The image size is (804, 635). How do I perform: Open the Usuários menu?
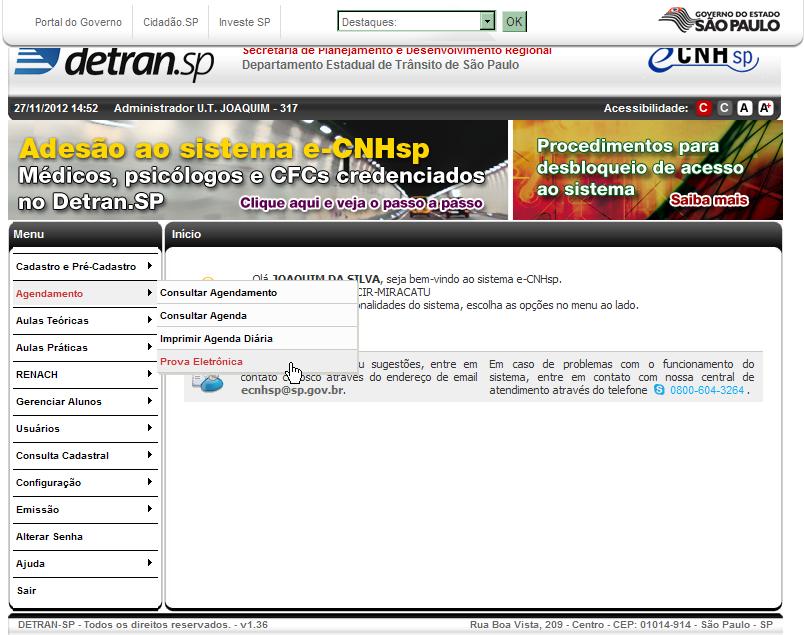click(85, 428)
